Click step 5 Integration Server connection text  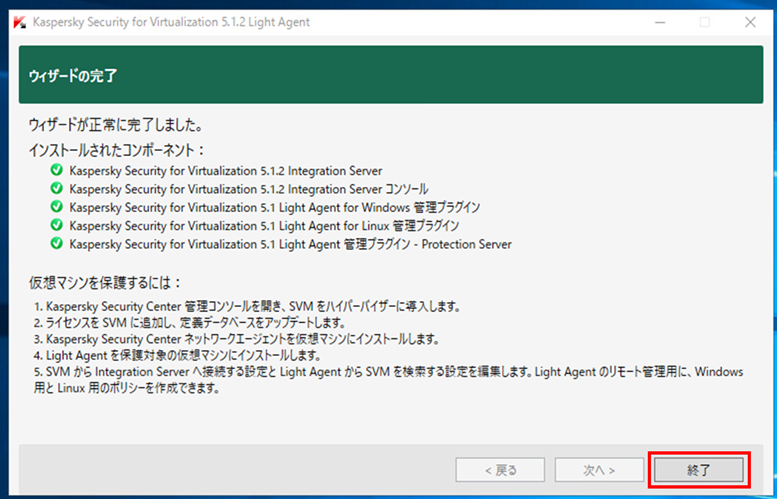pos(389,380)
